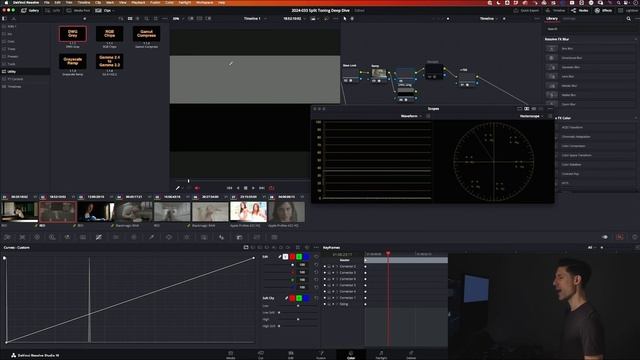The width and height of the screenshot is (640, 360).
Task: Open the Vectorscope scope type dropdown
Action: pos(532,116)
